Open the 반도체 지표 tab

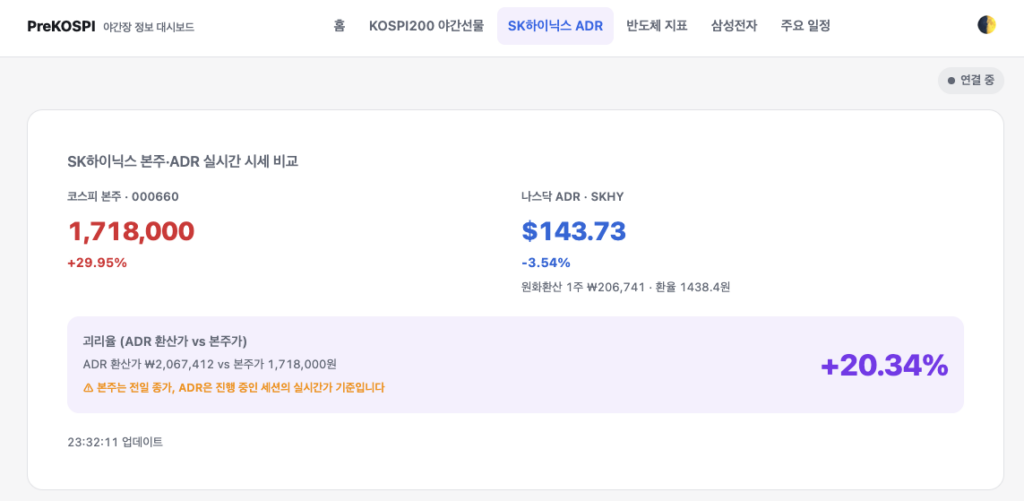coord(657,26)
